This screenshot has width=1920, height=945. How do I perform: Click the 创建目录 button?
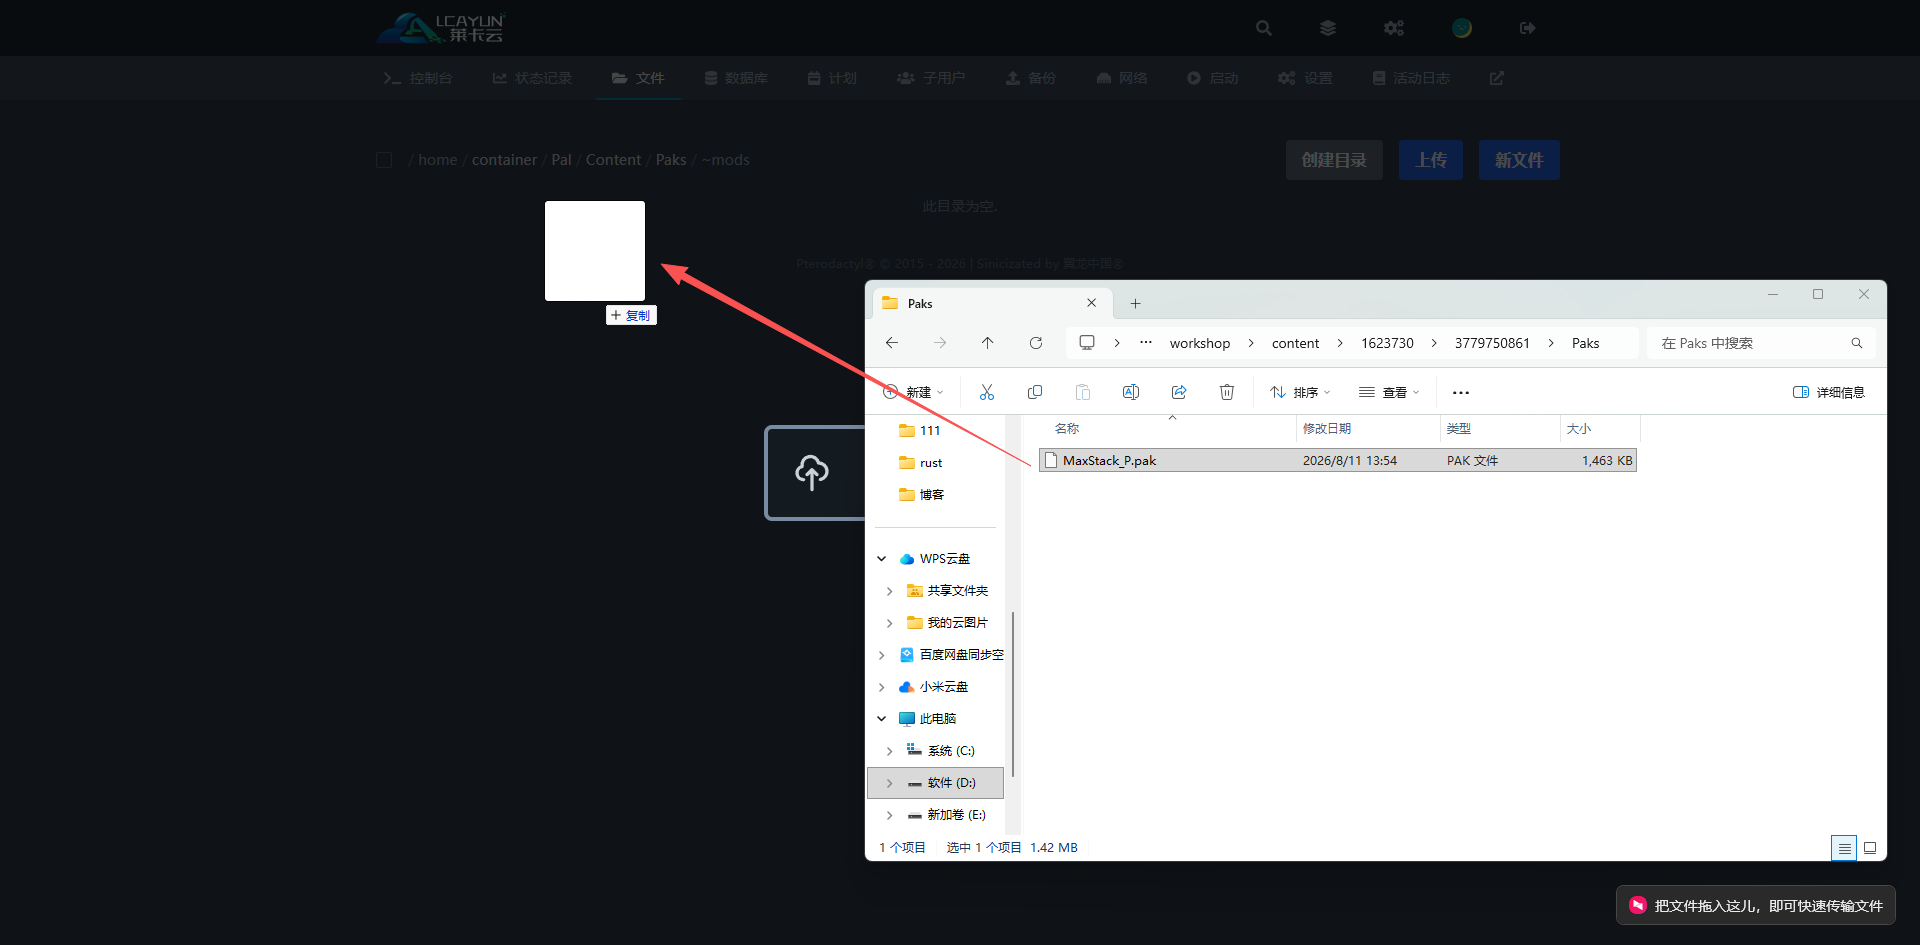tap(1334, 160)
